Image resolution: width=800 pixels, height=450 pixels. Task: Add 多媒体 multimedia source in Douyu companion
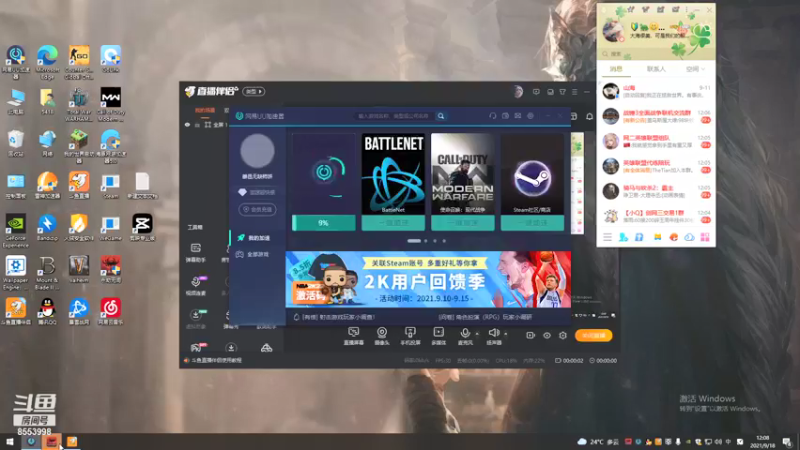point(438,336)
